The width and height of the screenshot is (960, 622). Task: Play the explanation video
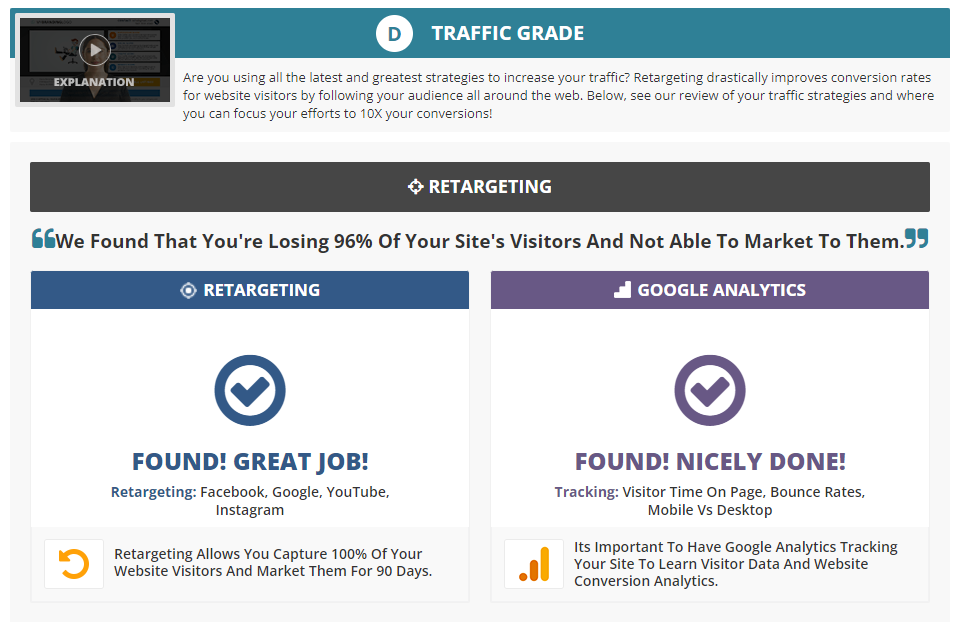point(94,49)
